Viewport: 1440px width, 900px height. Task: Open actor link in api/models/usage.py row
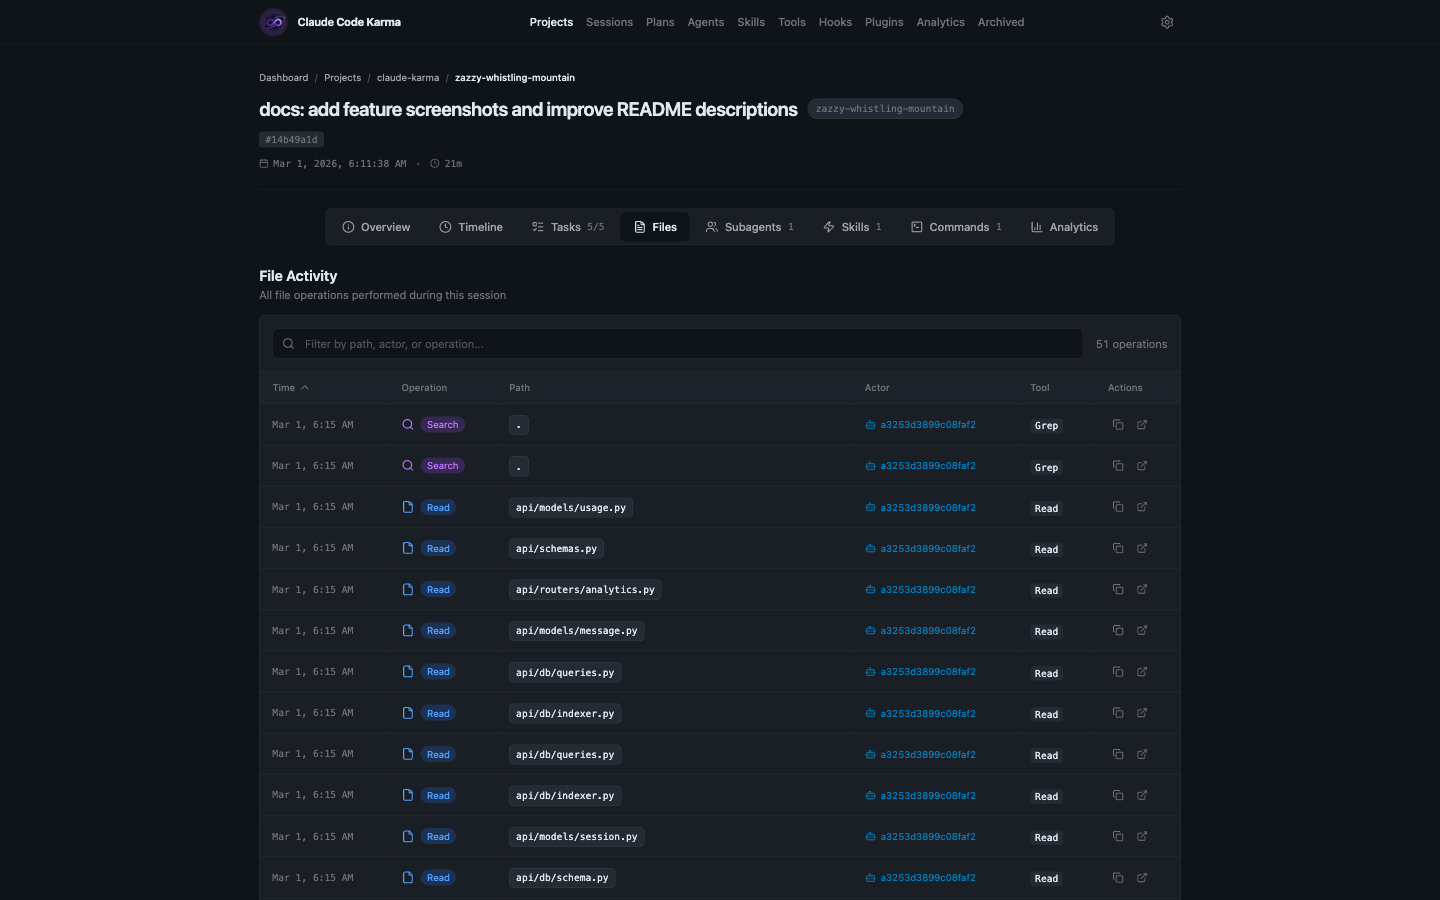(921, 507)
